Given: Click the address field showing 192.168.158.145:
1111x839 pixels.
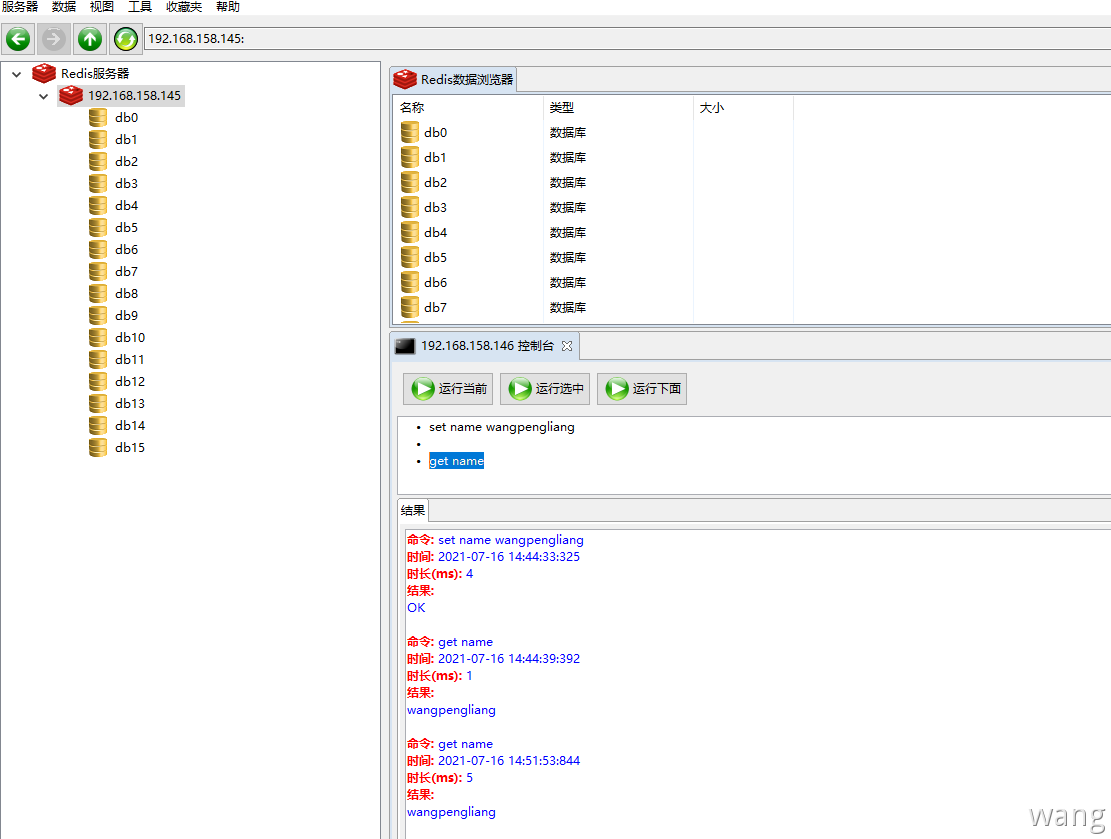Looking at the screenshot, I should [600, 39].
